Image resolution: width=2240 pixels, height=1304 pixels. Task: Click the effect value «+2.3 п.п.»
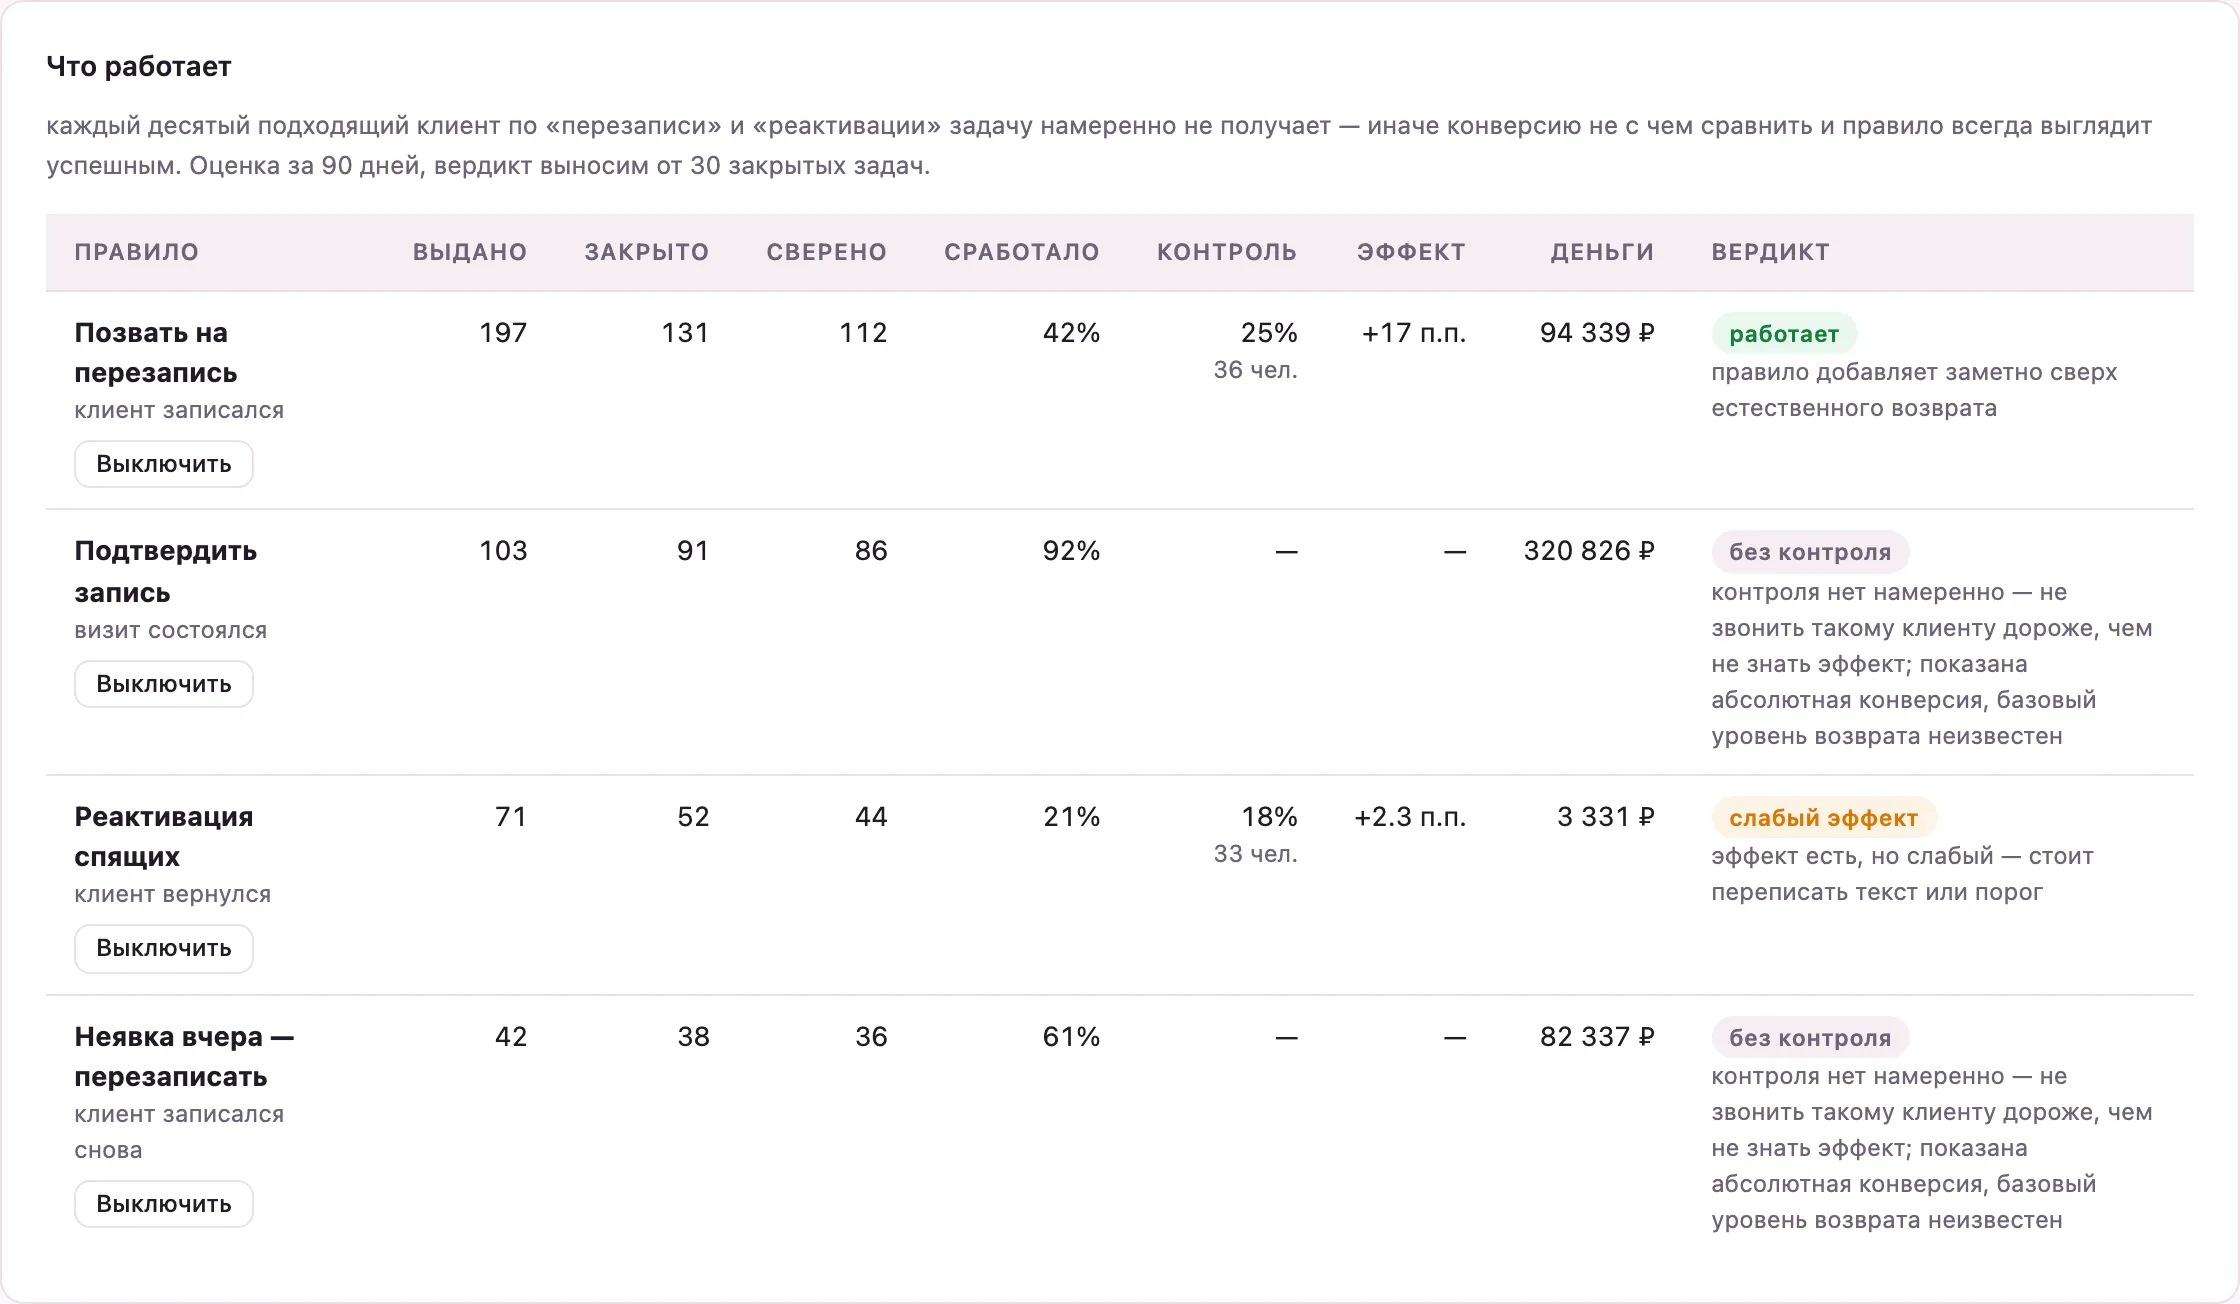pos(1410,817)
